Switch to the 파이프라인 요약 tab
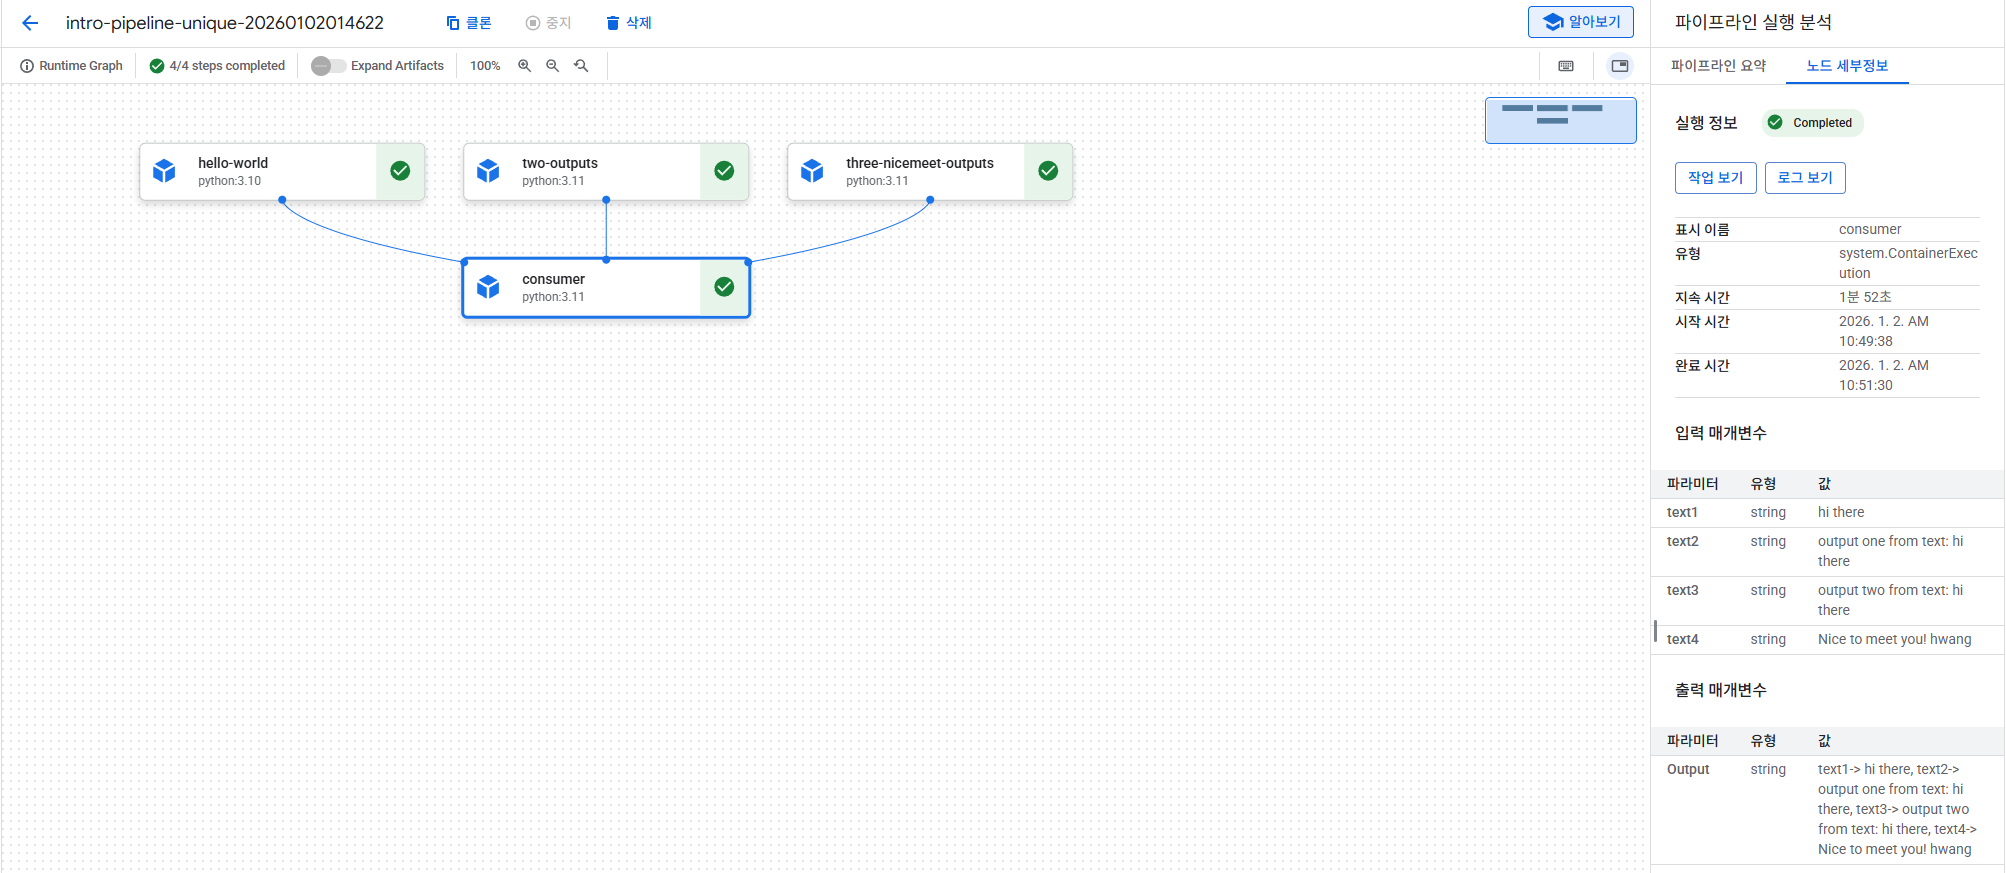 (1718, 66)
